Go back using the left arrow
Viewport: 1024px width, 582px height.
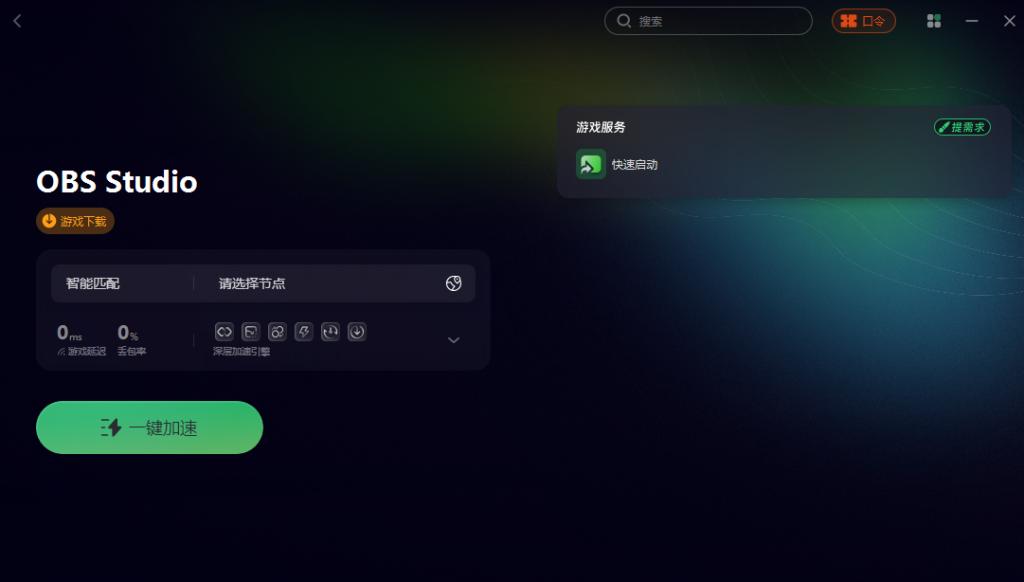[x=18, y=22]
